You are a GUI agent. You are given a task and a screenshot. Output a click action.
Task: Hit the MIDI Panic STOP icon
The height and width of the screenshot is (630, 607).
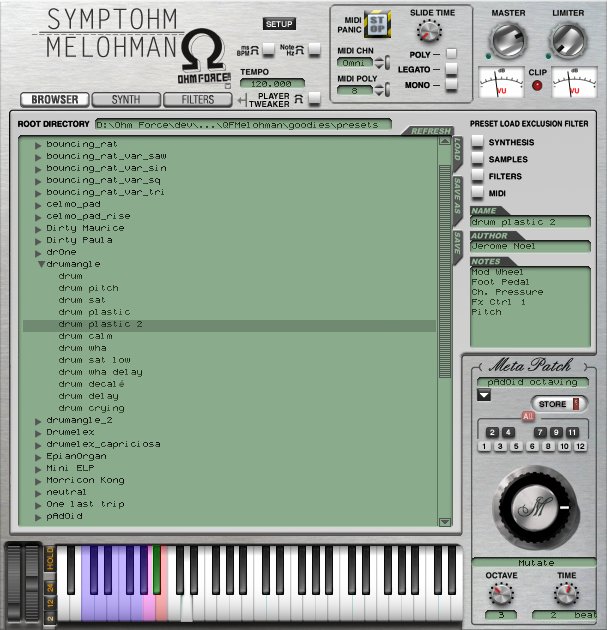coord(376,25)
